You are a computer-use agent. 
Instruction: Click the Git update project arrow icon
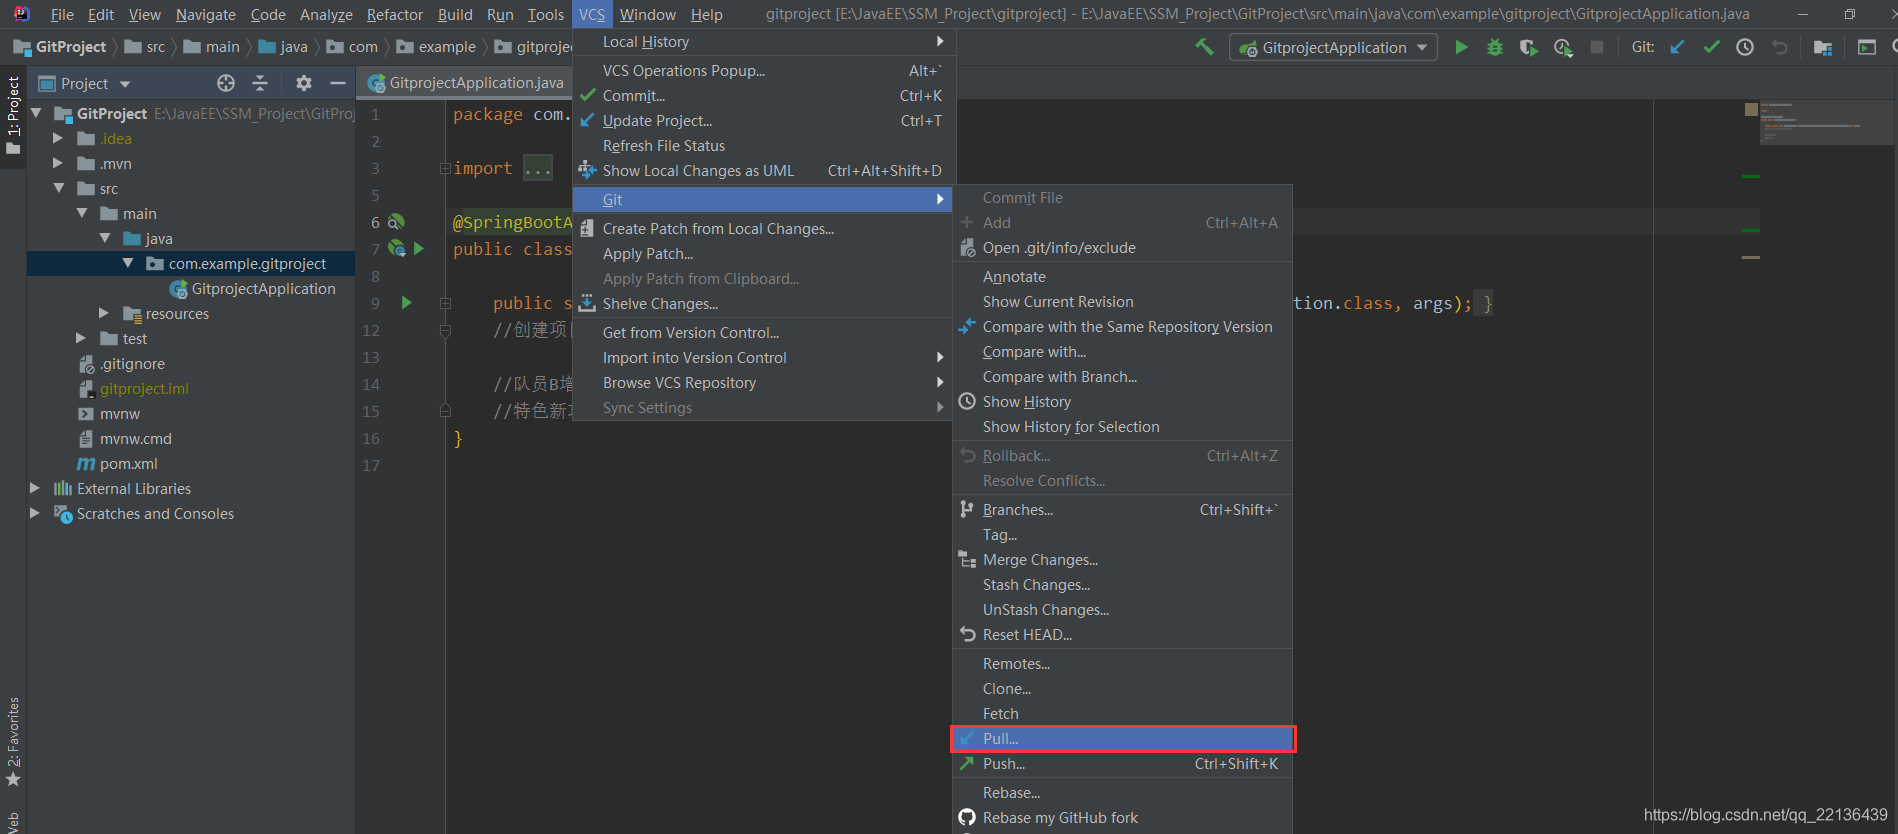(x=1678, y=47)
